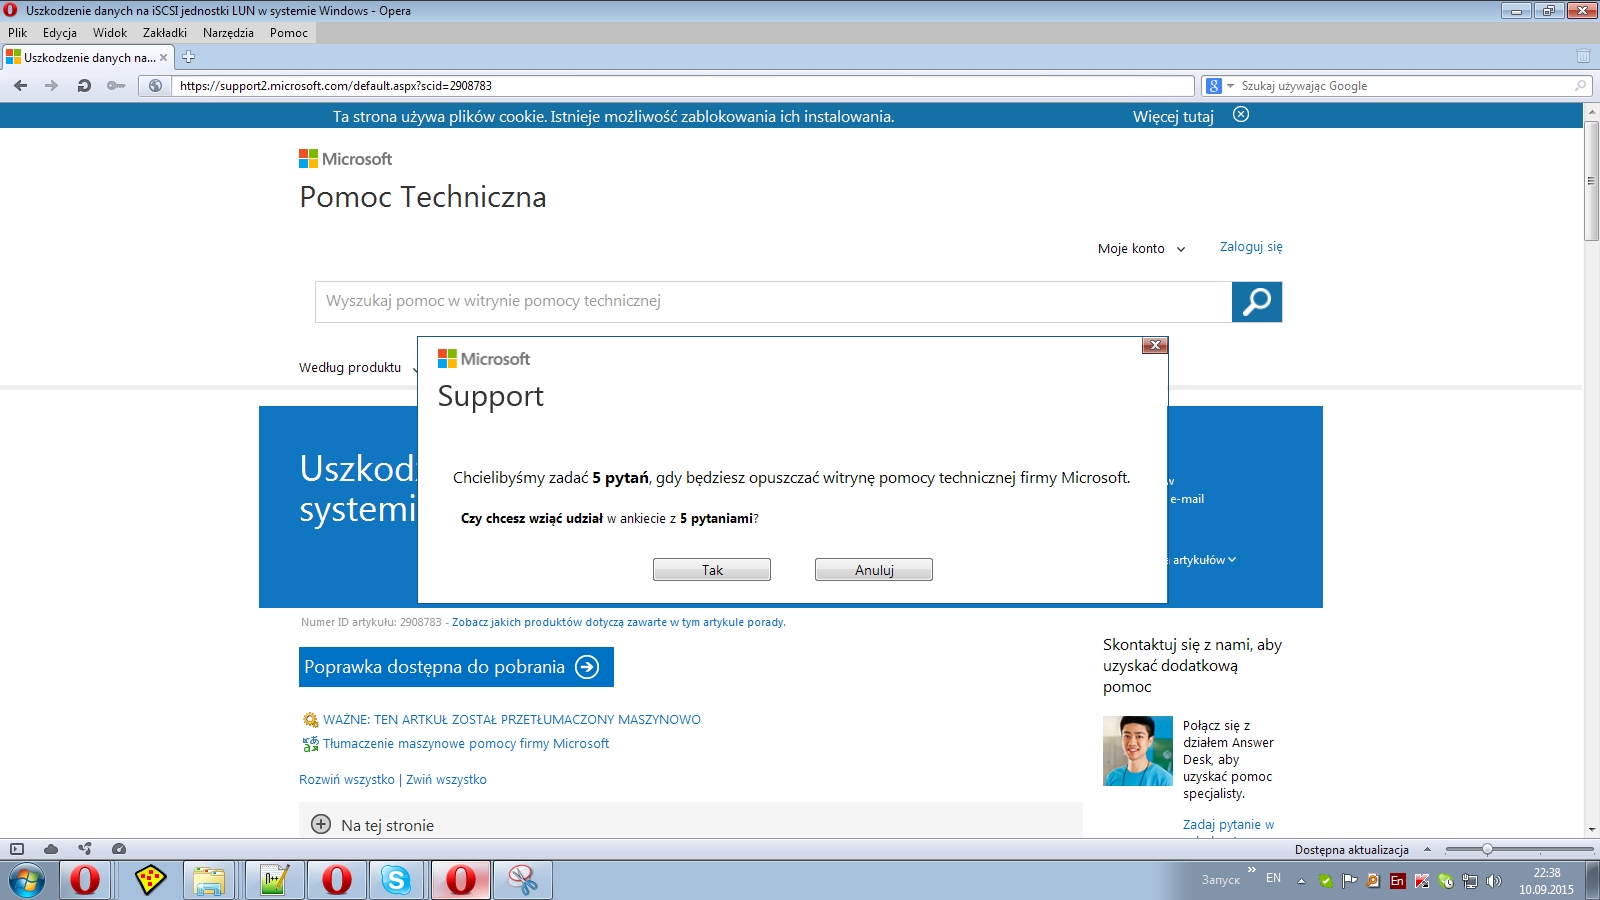Click the Microsoft logo in page header

coord(345,159)
